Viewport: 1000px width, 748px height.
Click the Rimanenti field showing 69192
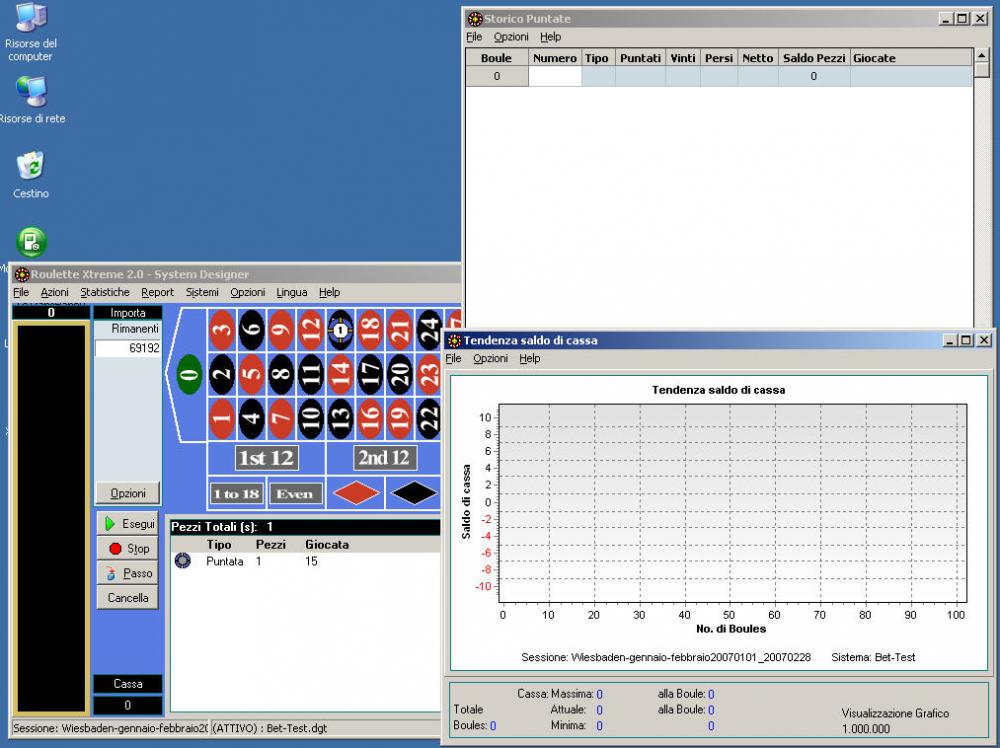coord(128,348)
